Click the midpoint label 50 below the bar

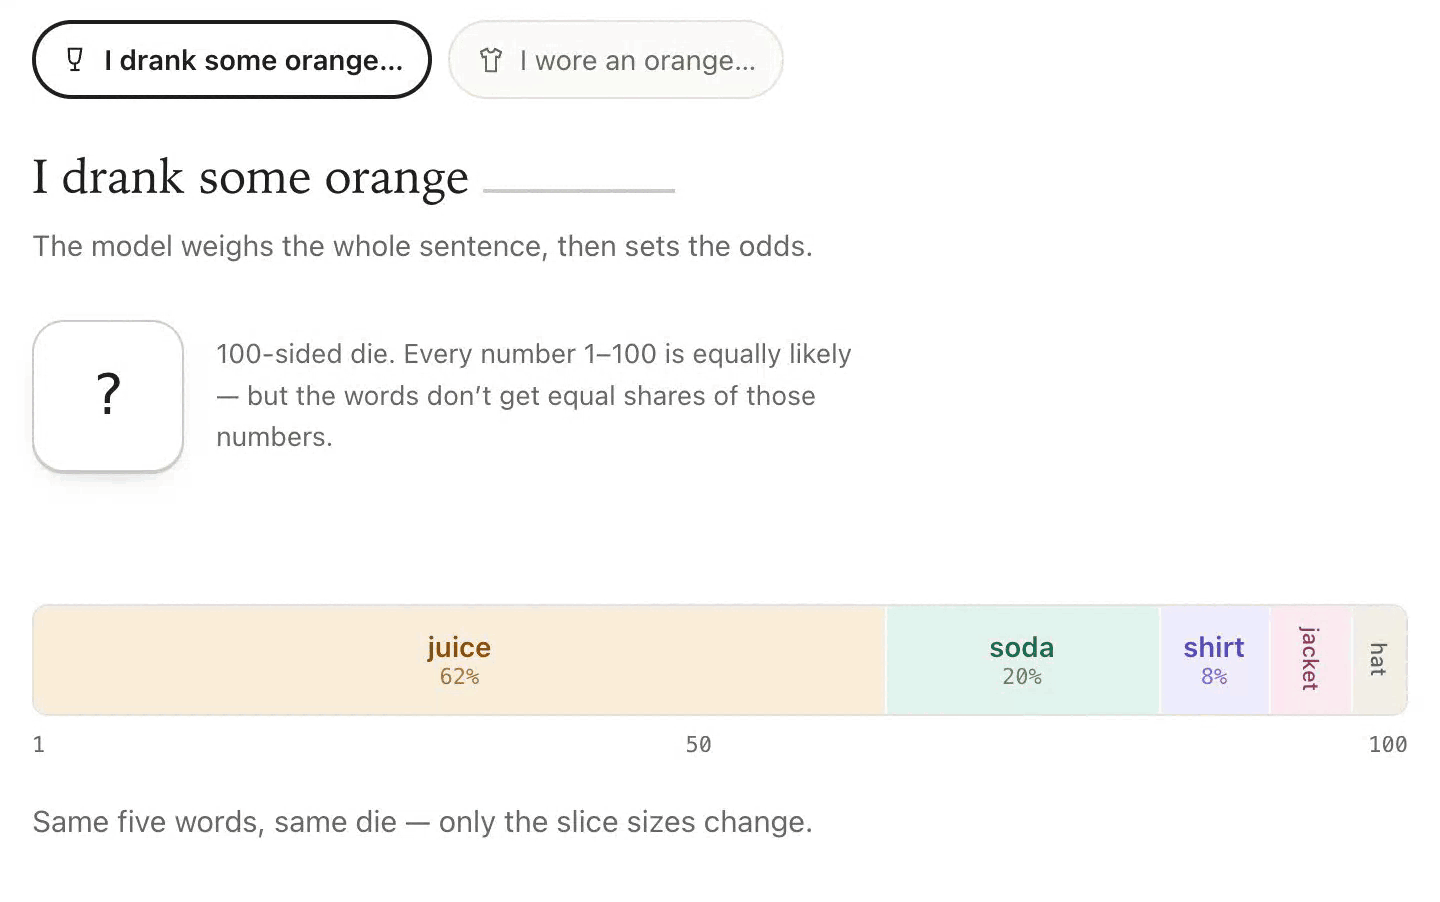click(698, 744)
